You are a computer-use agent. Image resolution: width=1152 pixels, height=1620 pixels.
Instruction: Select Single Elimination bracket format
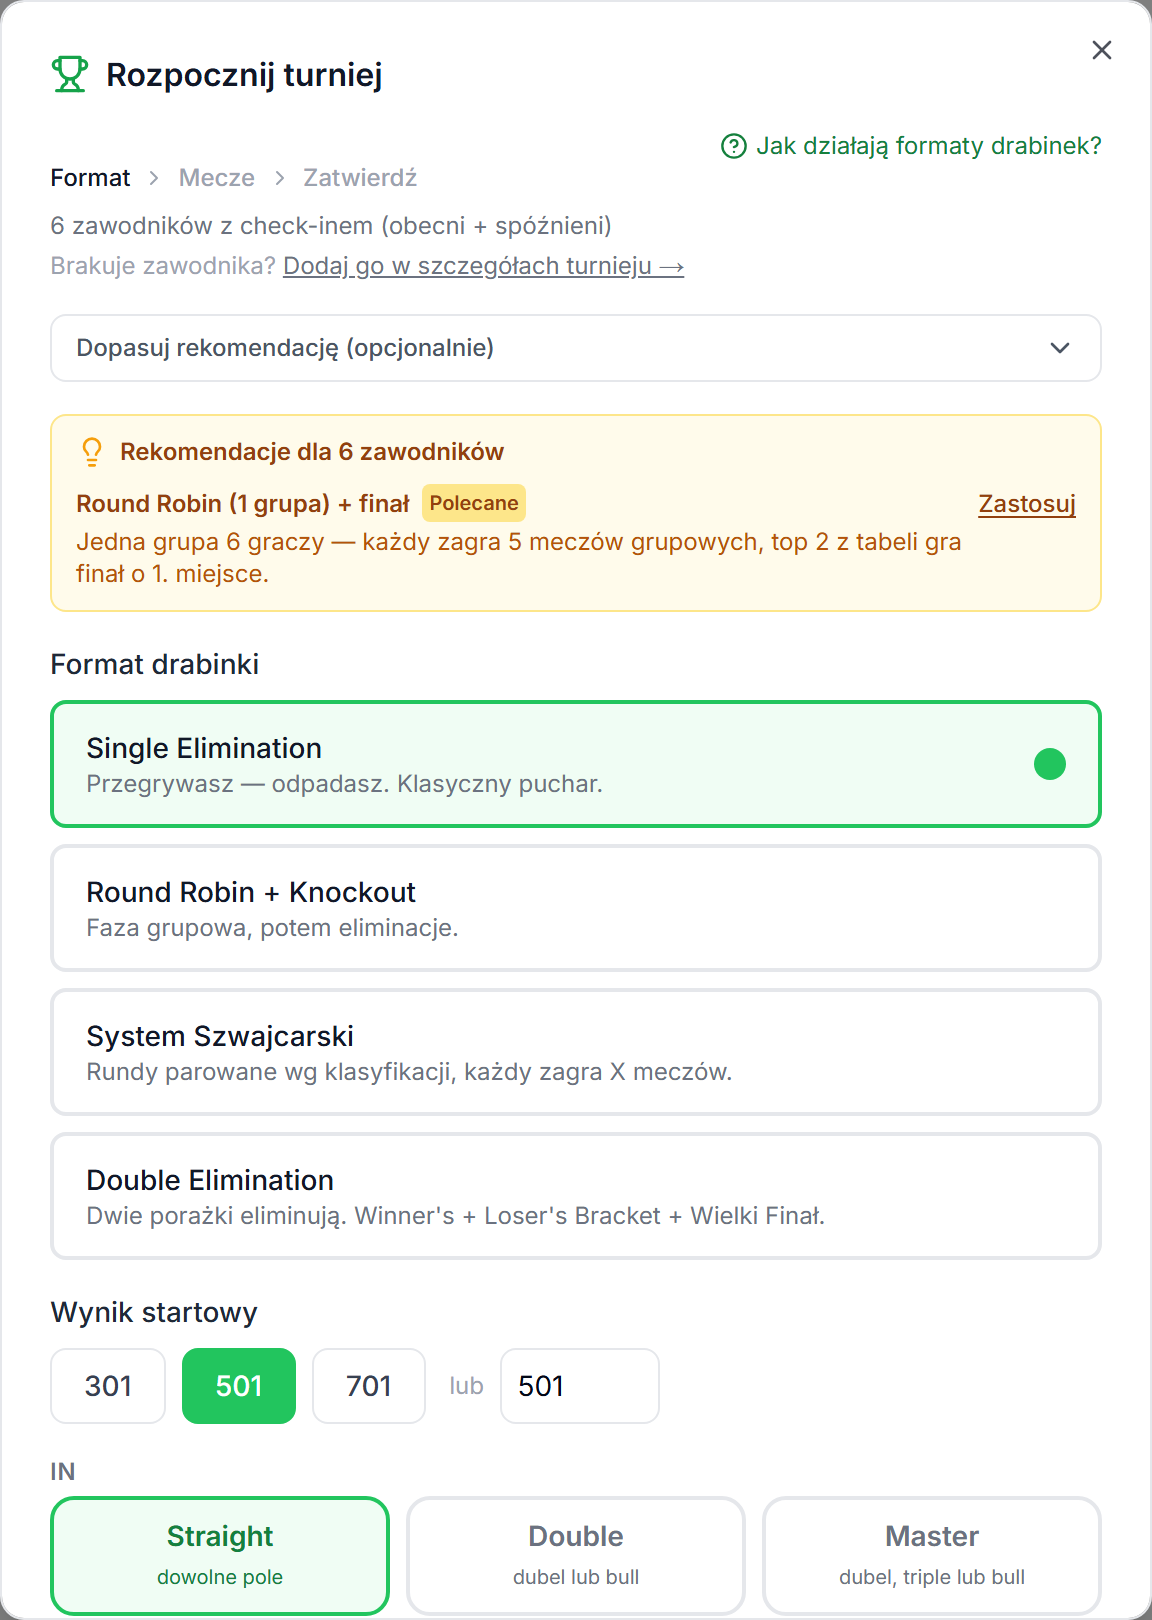tap(576, 764)
